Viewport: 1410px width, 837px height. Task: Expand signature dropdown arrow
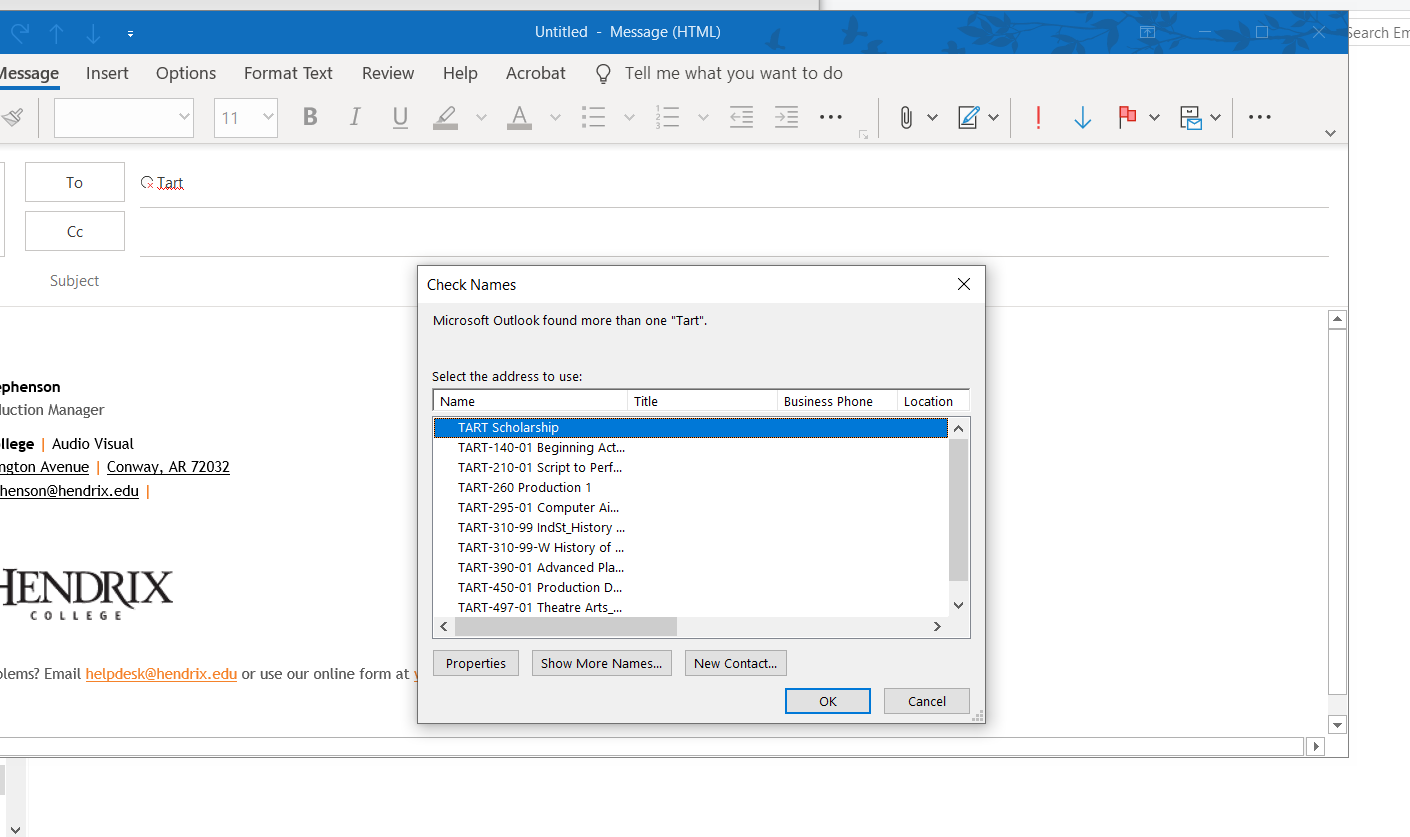[993, 118]
